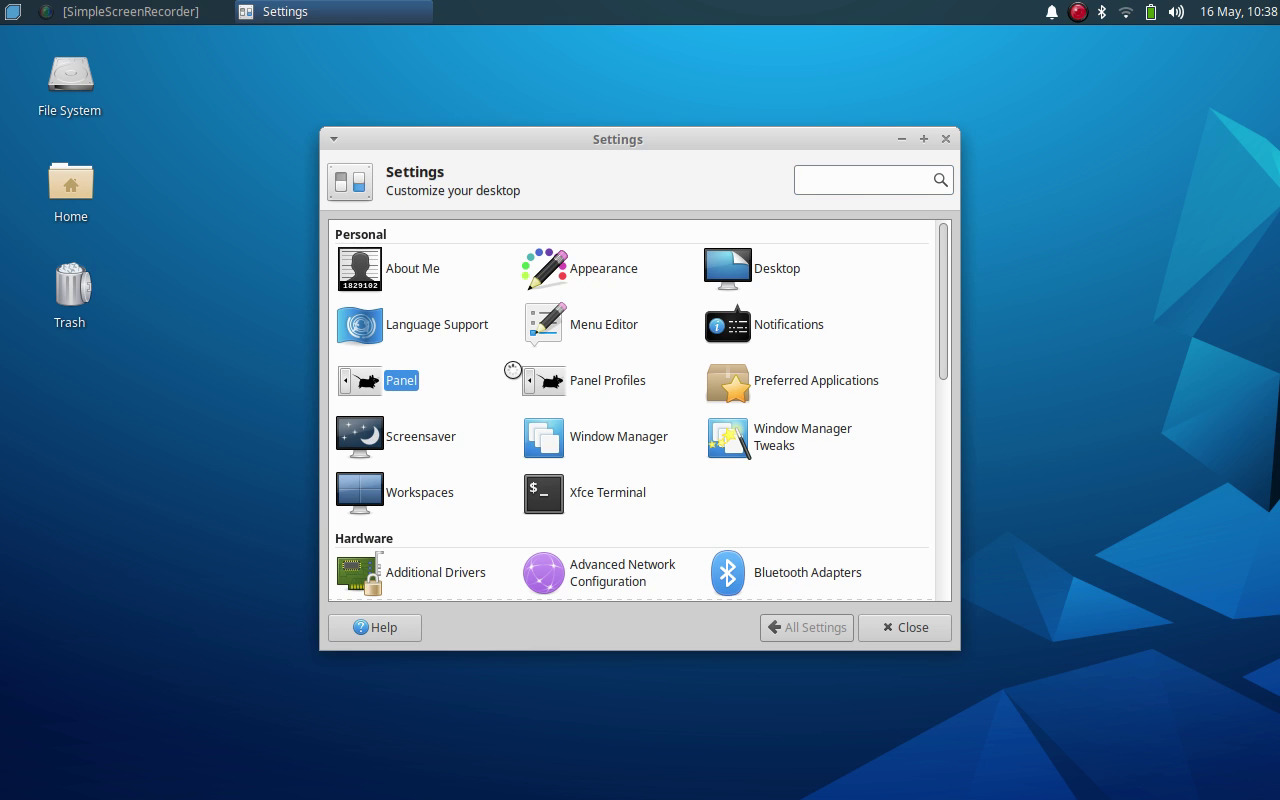
Task: Click the All Settings button
Action: click(x=807, y=628)
